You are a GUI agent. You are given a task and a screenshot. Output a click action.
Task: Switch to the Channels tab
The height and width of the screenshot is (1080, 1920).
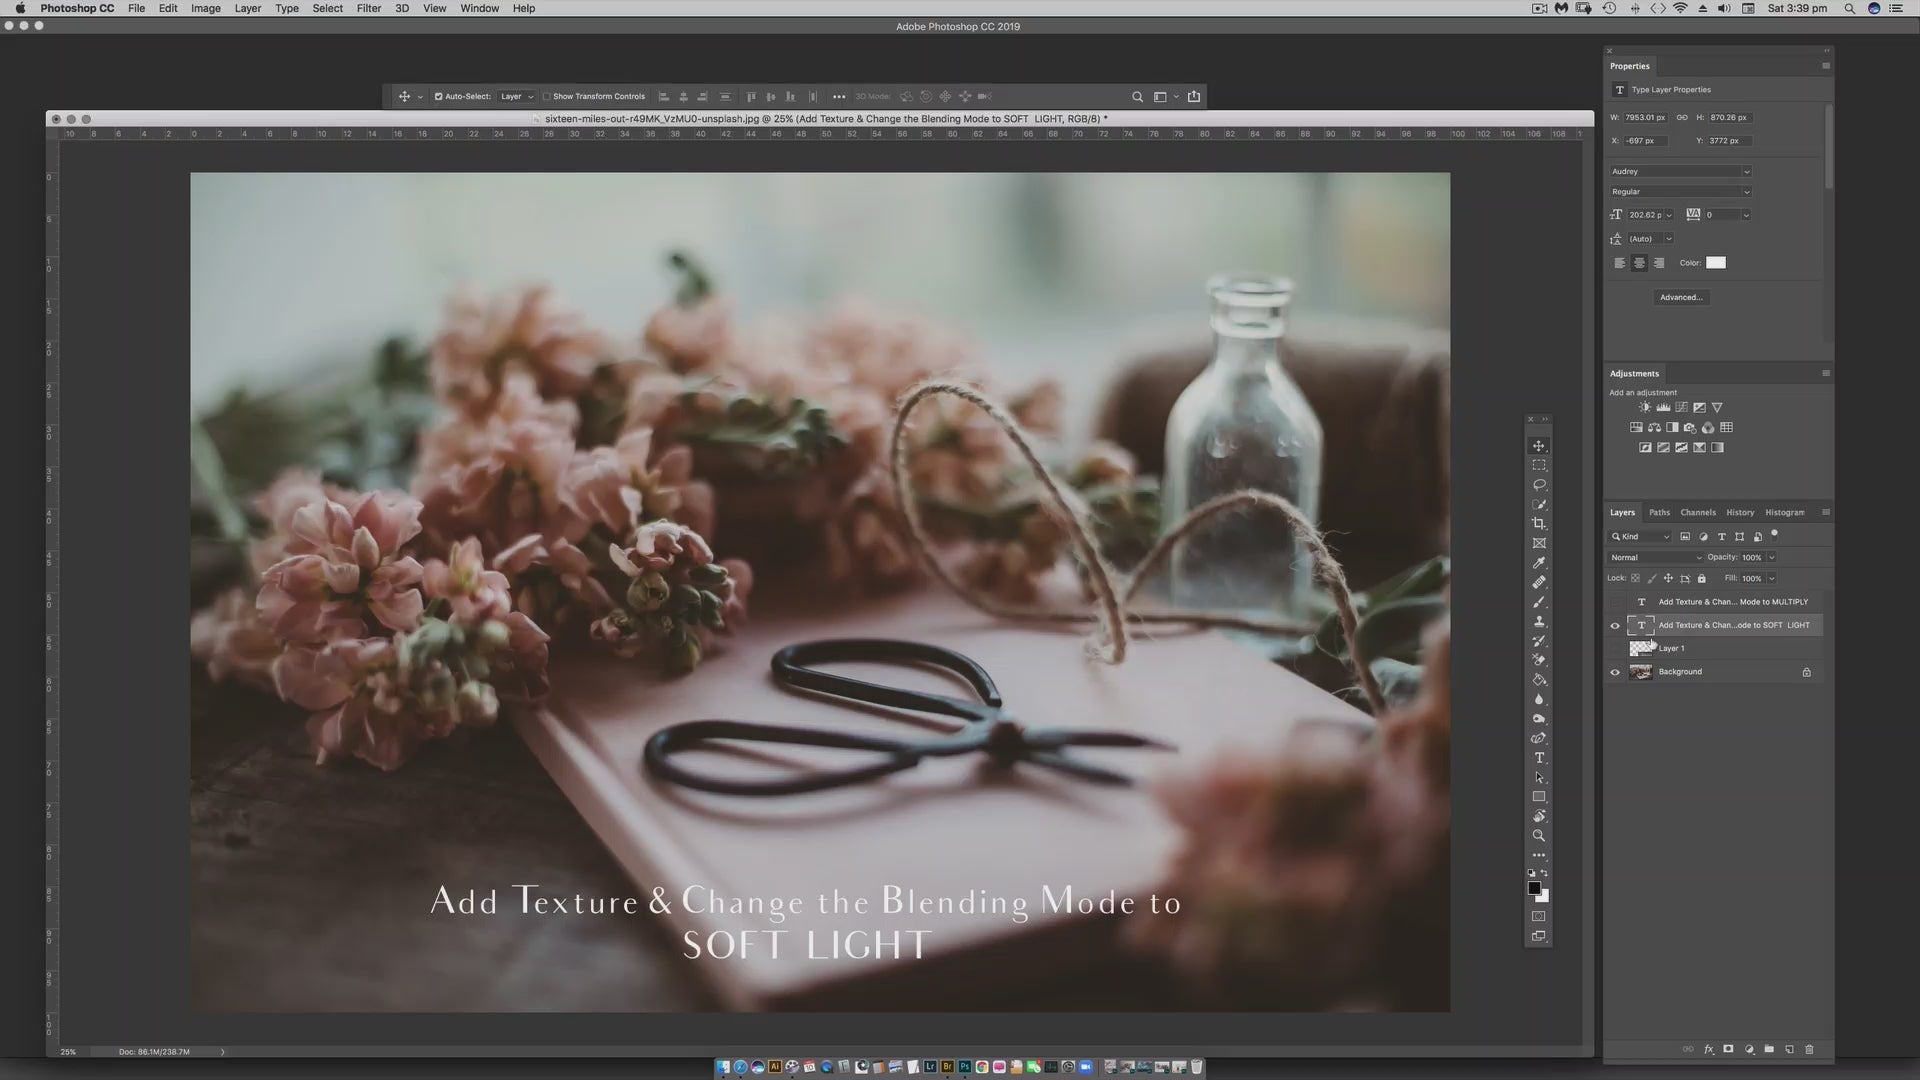[x=1697, y=512]
